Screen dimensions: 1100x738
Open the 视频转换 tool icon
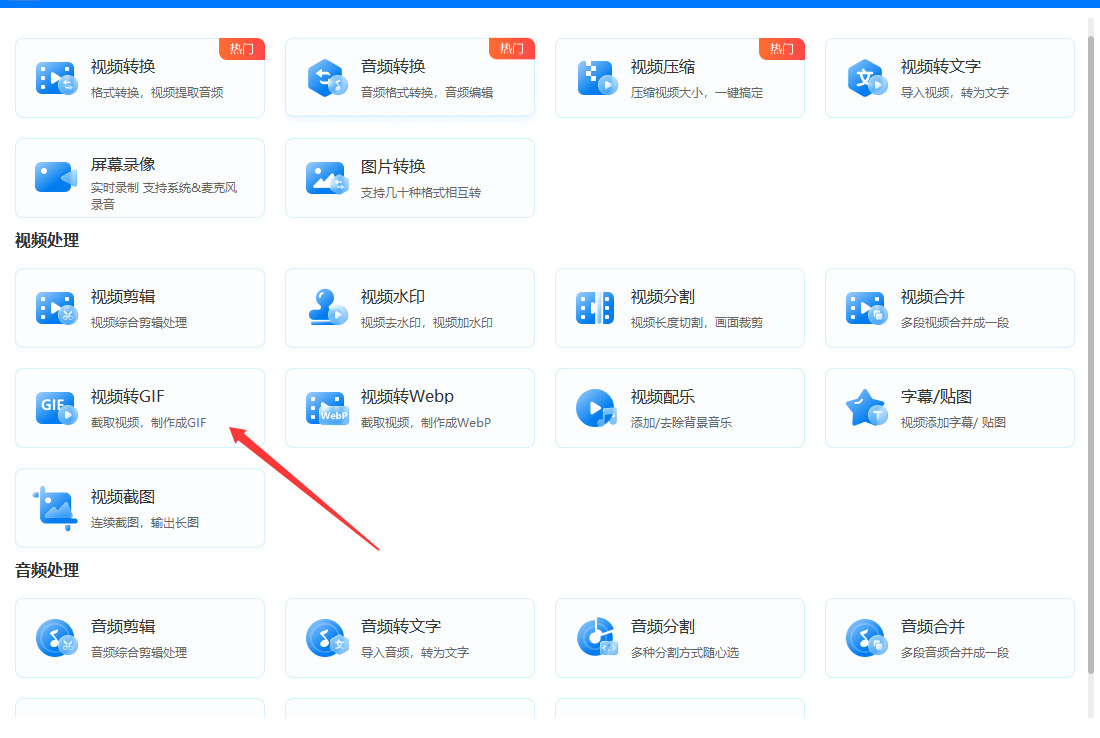click(x=56, y=79)
